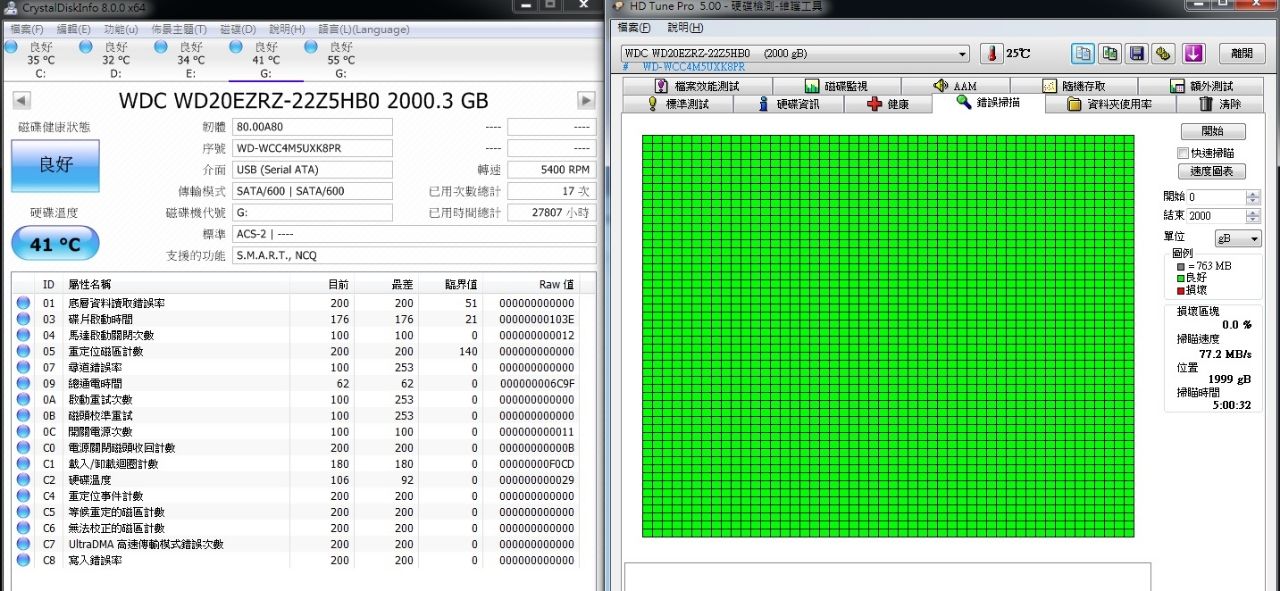Open the 單位 gB unit dropdown
1280x591 pixels.
pyautogui.click(x=1238, y=239)
